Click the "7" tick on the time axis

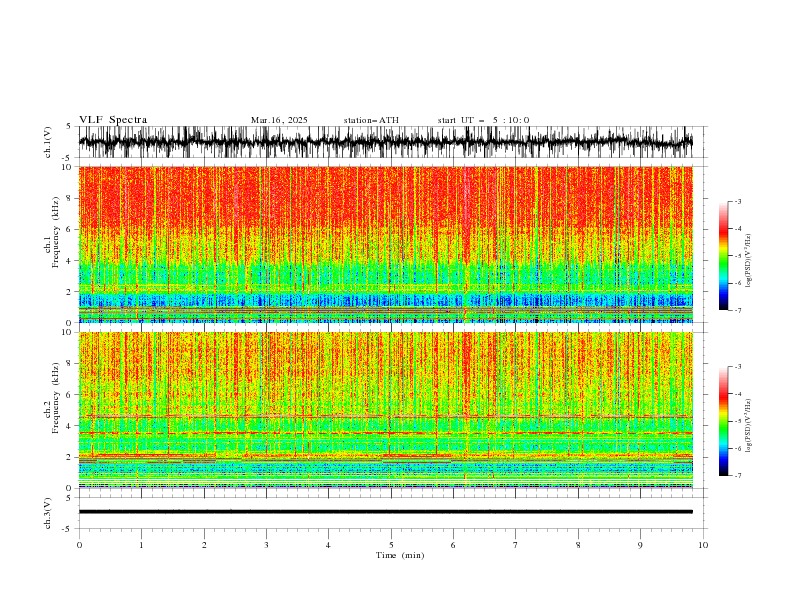516,545
